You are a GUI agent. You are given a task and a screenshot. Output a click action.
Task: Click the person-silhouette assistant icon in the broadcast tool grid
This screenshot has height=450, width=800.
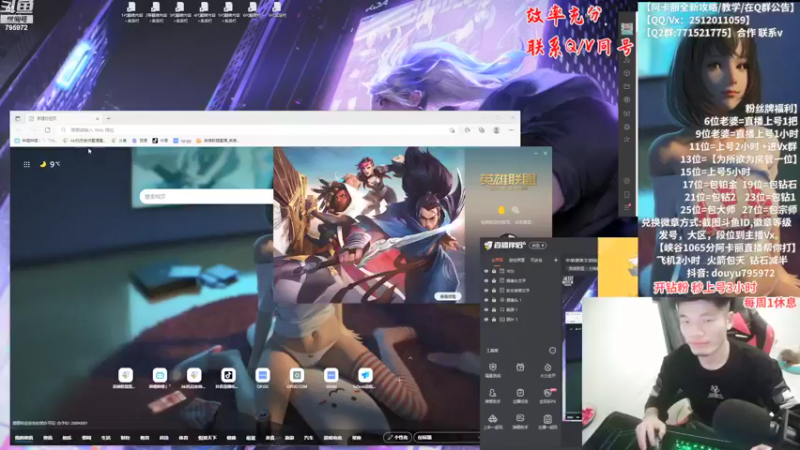tap(492, 393)
